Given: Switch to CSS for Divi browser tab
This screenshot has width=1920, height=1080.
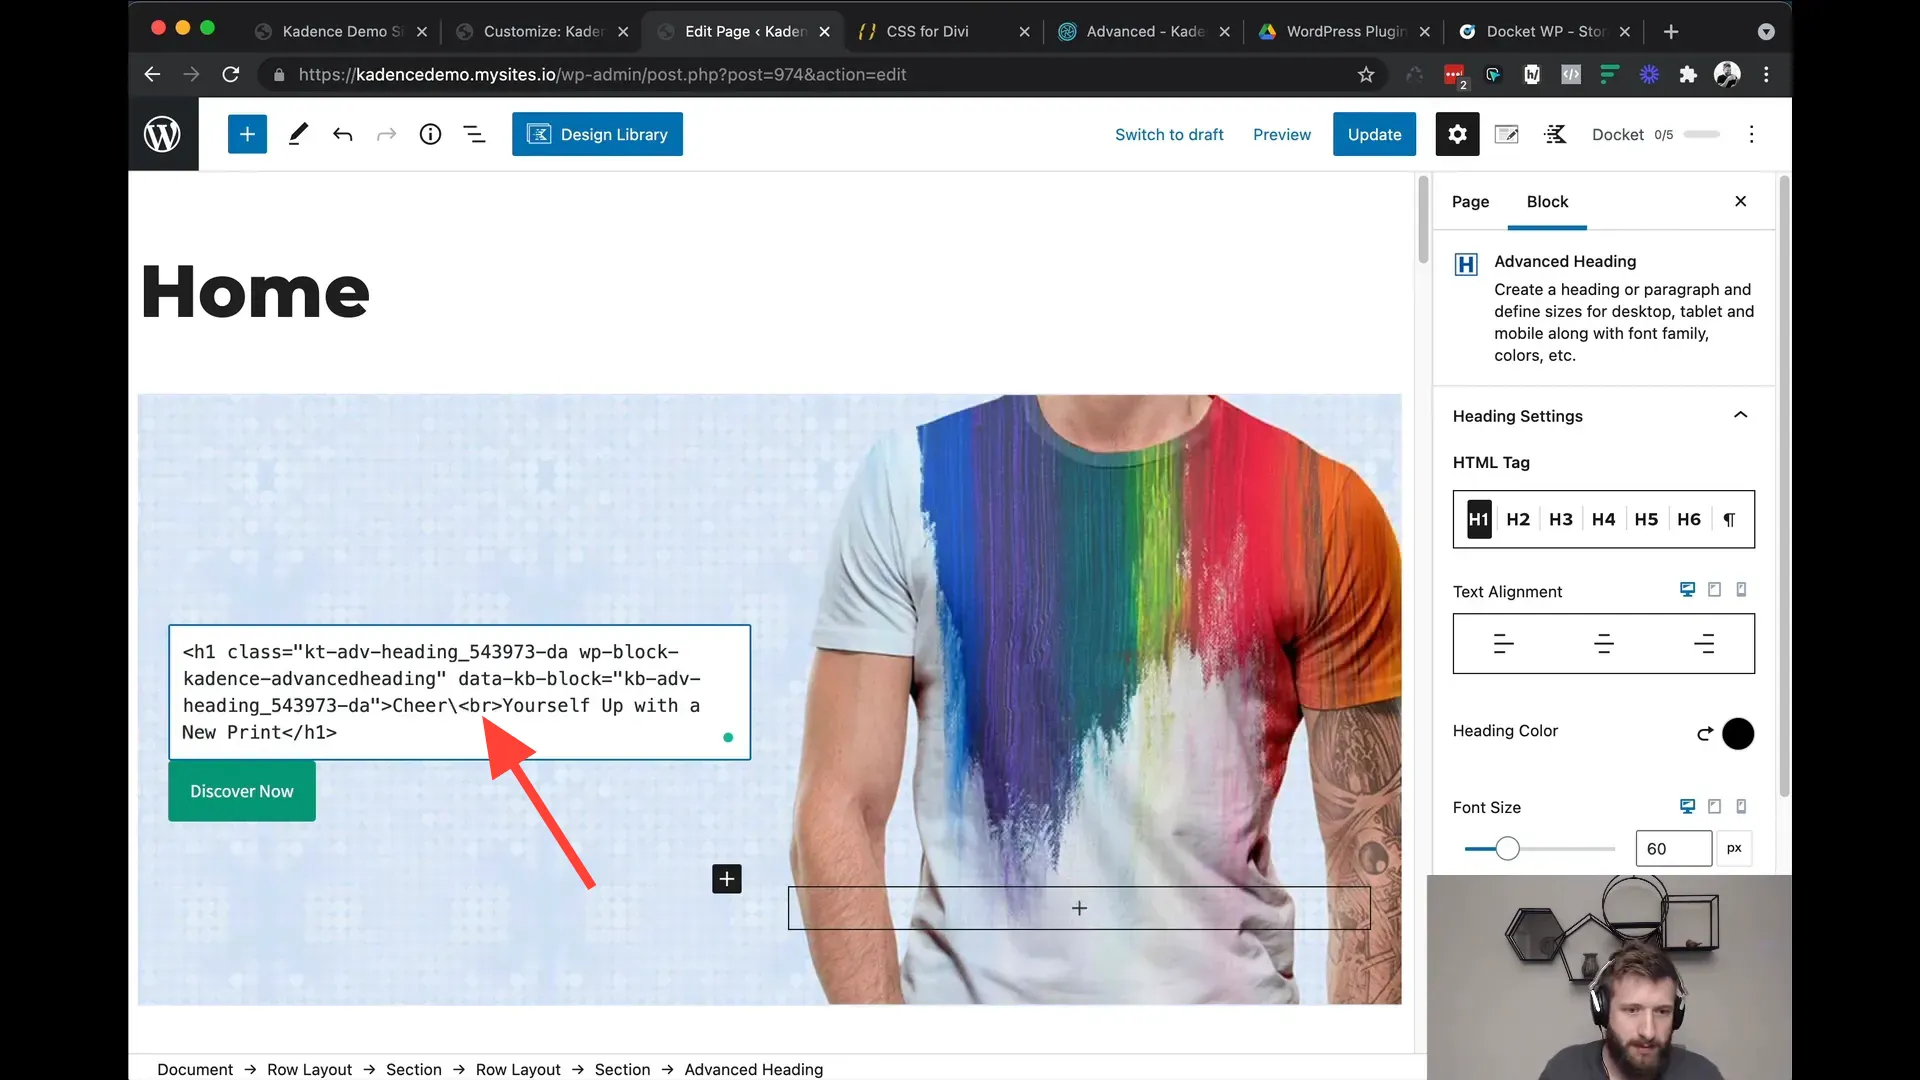Looking at the screenshot, I should pyautogui.click(x=927, y=31).
